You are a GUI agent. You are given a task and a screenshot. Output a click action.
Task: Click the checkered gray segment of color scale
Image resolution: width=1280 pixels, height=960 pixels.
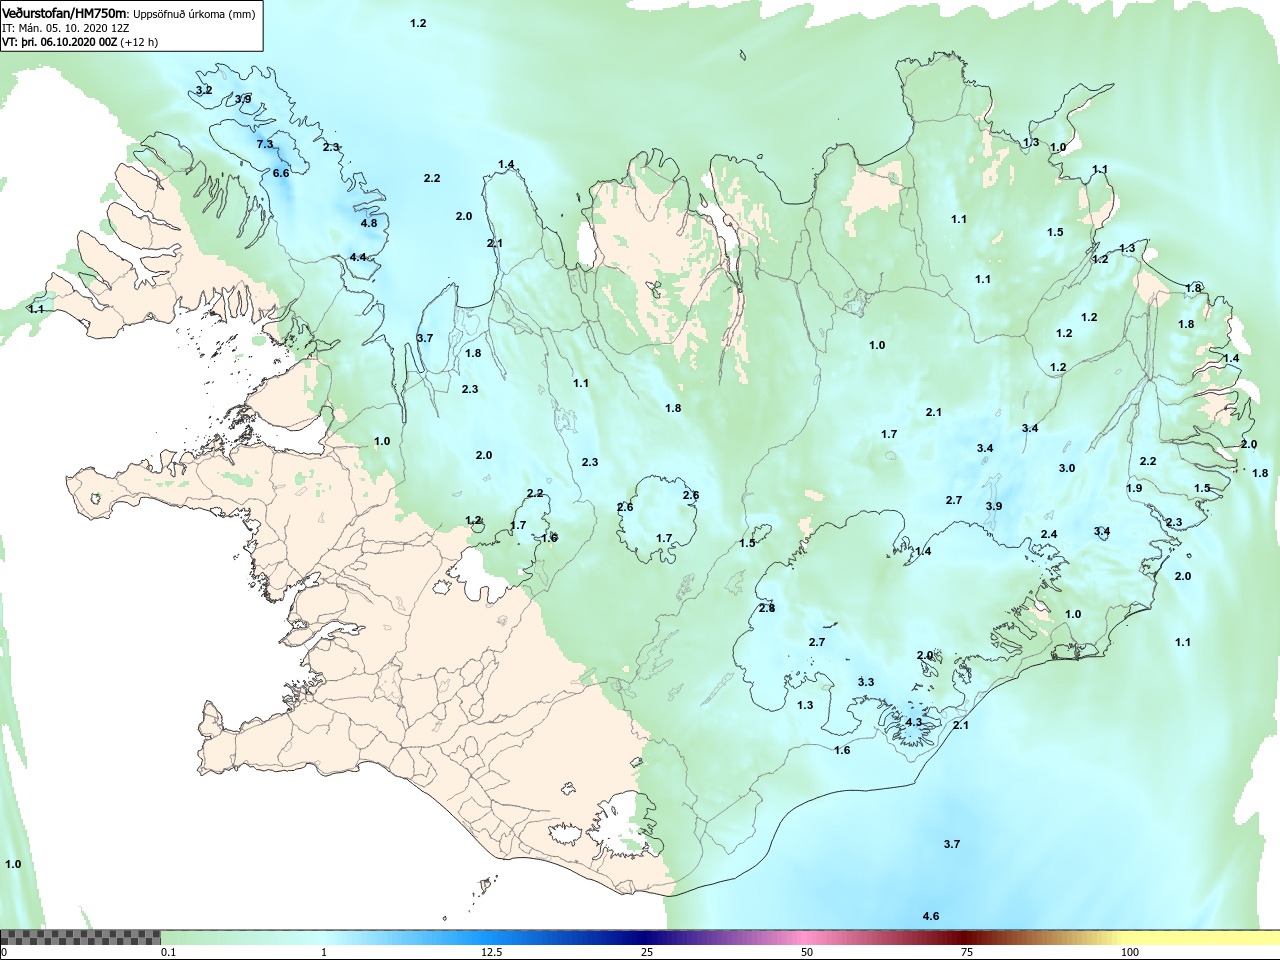80,938
